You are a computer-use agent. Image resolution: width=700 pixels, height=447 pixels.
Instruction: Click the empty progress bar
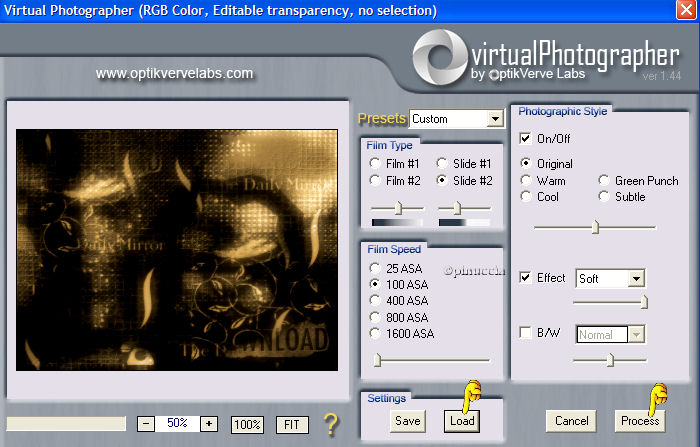[x=66, y=423]
